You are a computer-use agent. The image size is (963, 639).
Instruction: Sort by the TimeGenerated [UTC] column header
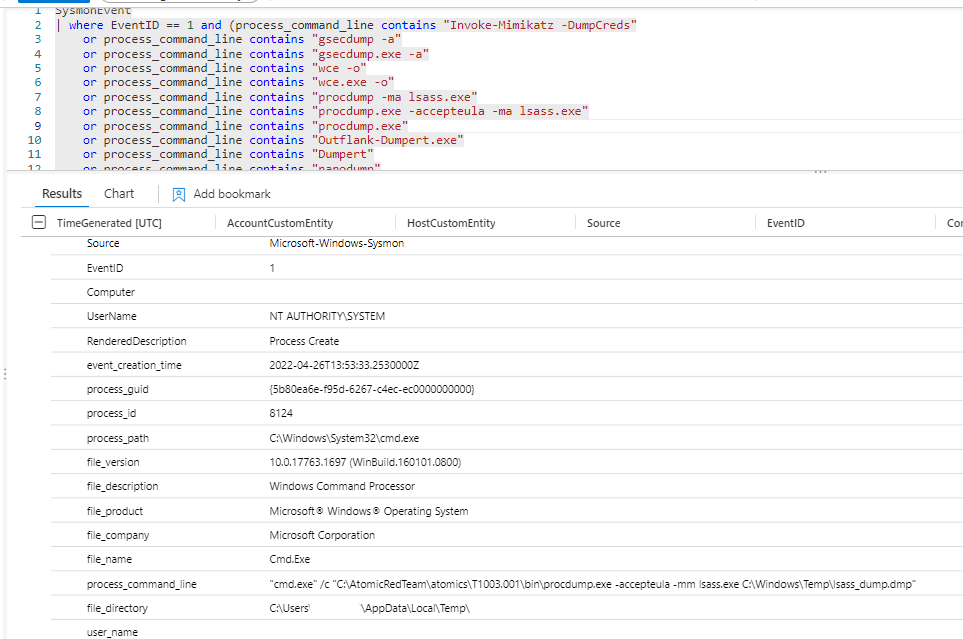click(x=109, y=223)
